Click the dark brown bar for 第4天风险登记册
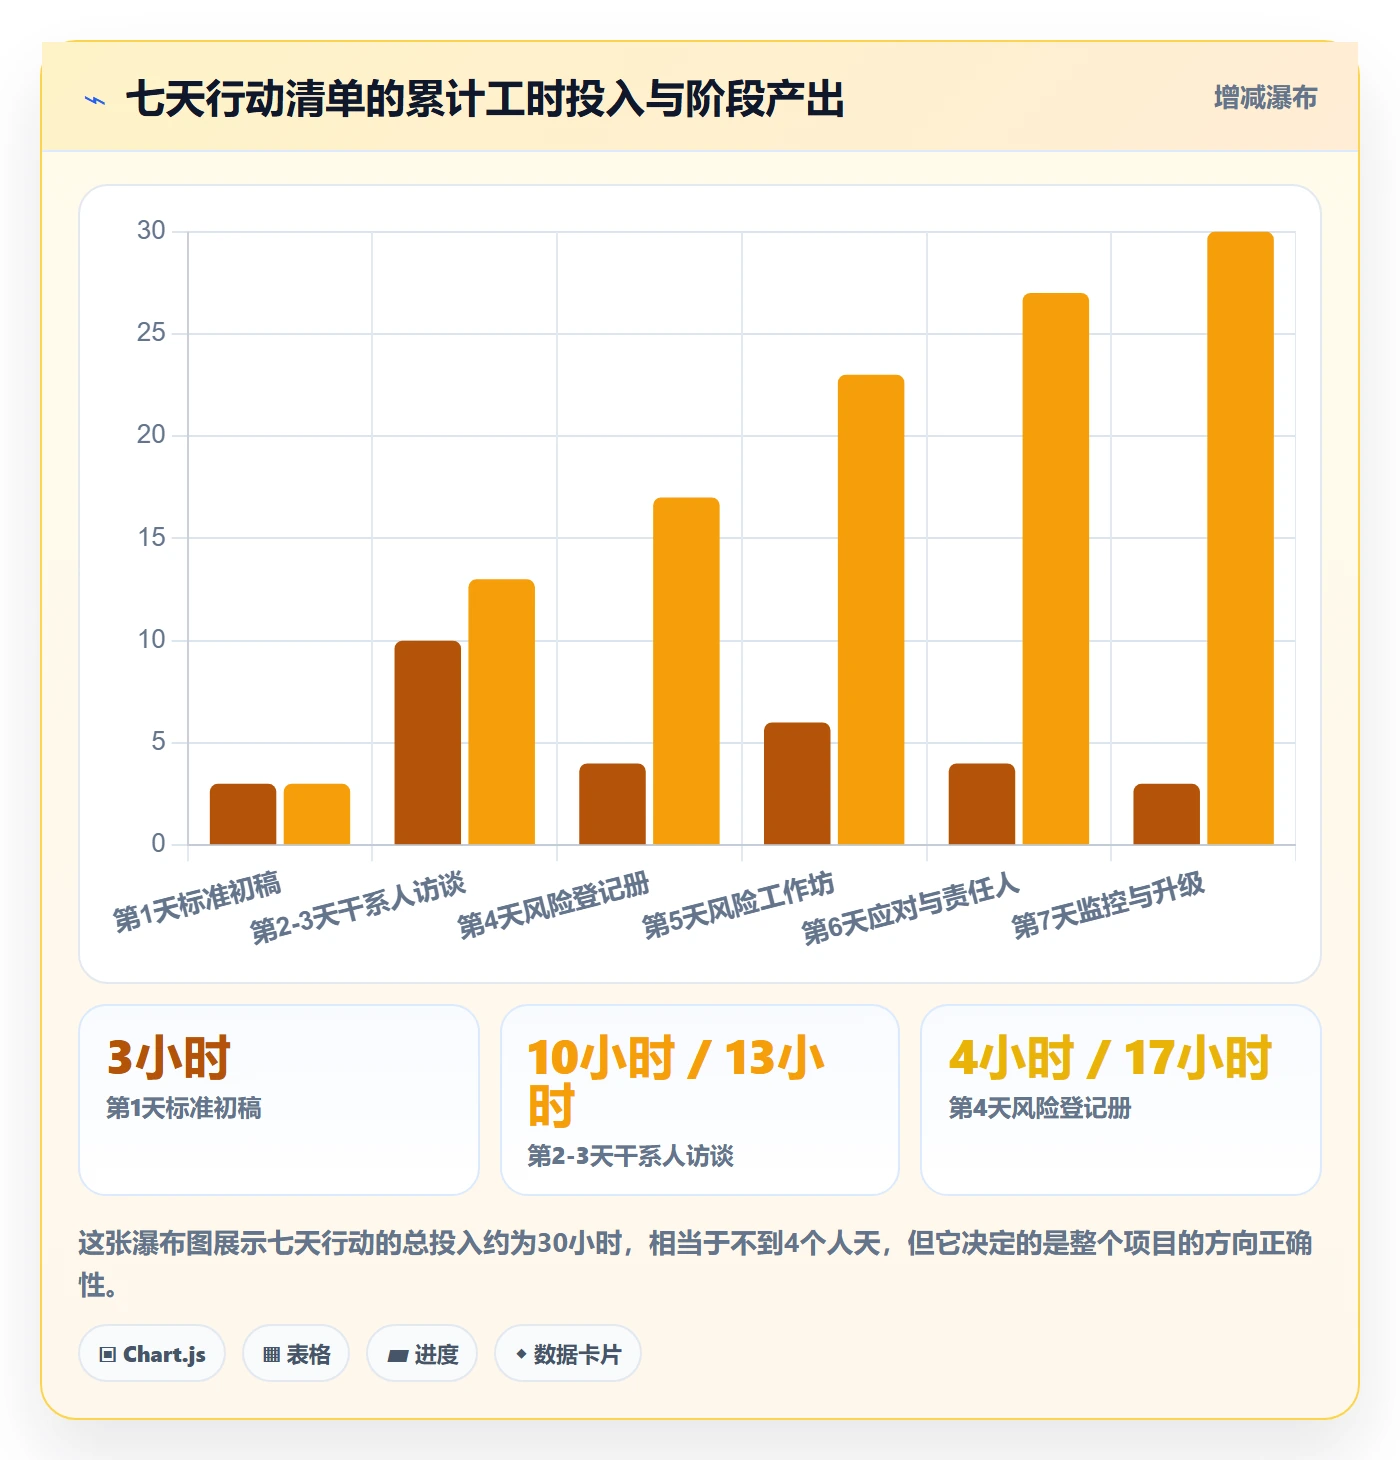Viewport: 1400px width, 1460px height. click(612, 804)
